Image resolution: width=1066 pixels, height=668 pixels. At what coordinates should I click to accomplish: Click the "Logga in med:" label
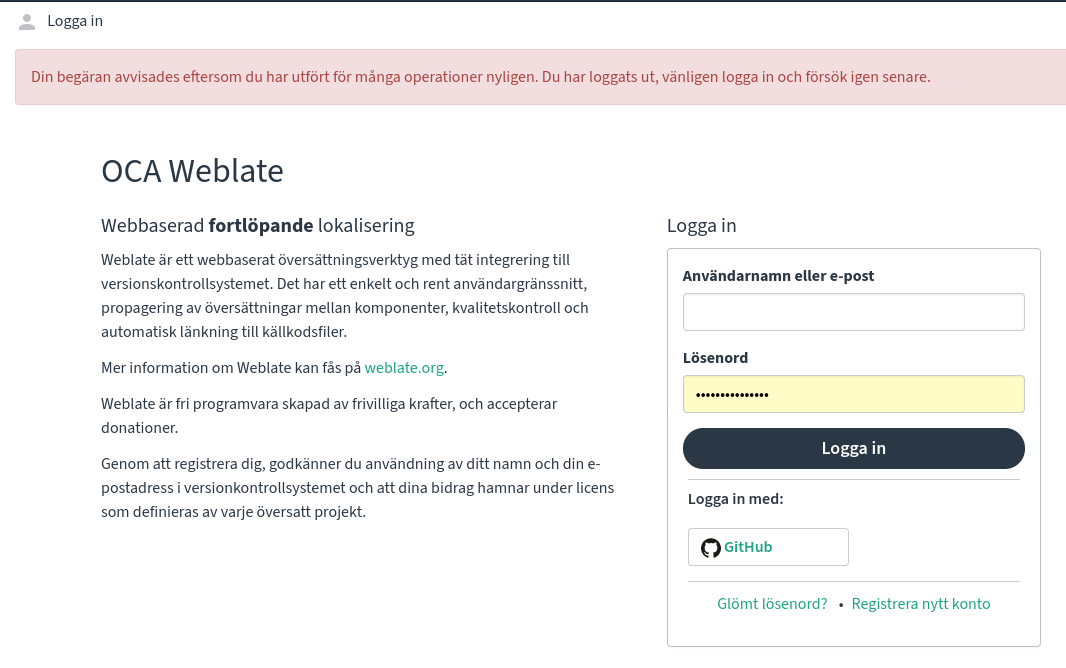(x=735, y=499)
